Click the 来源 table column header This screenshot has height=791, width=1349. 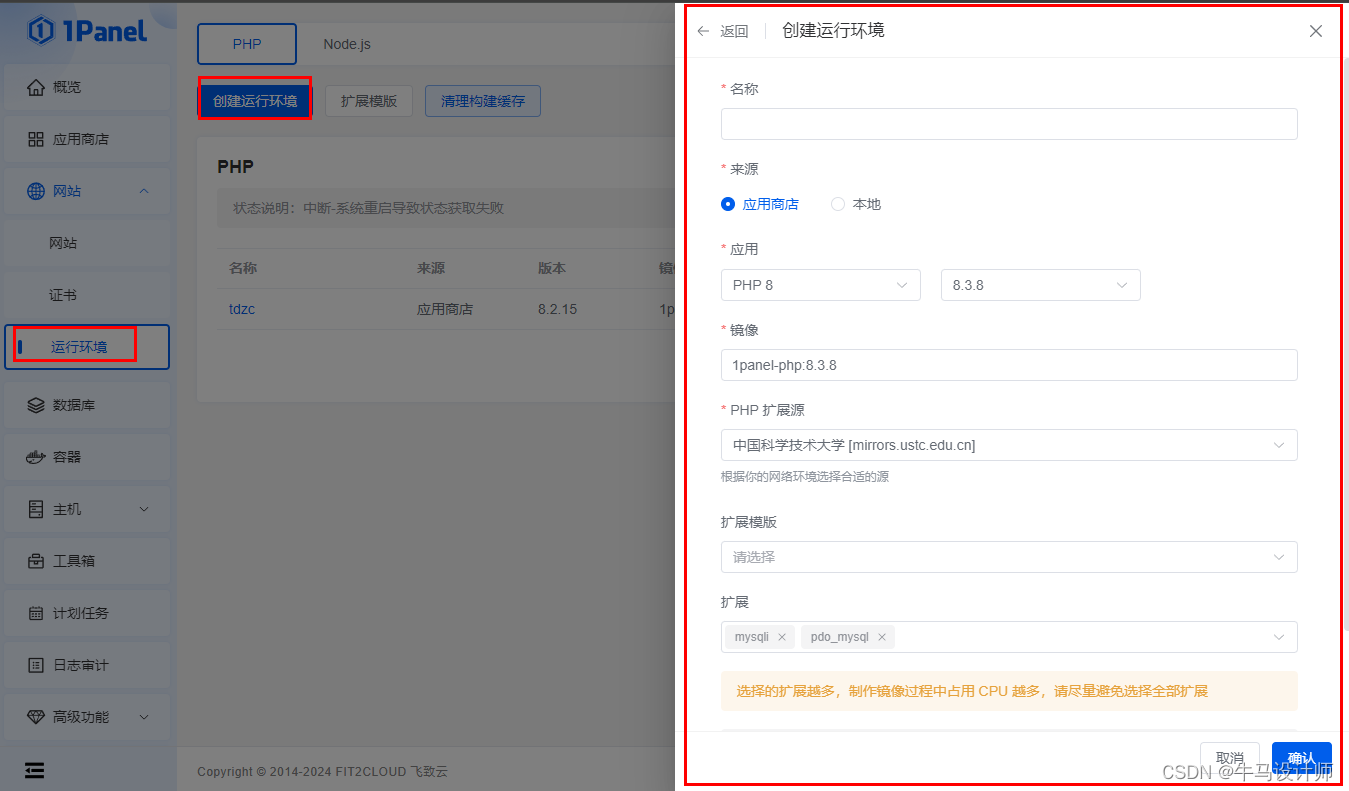click(x=431, y=268)
